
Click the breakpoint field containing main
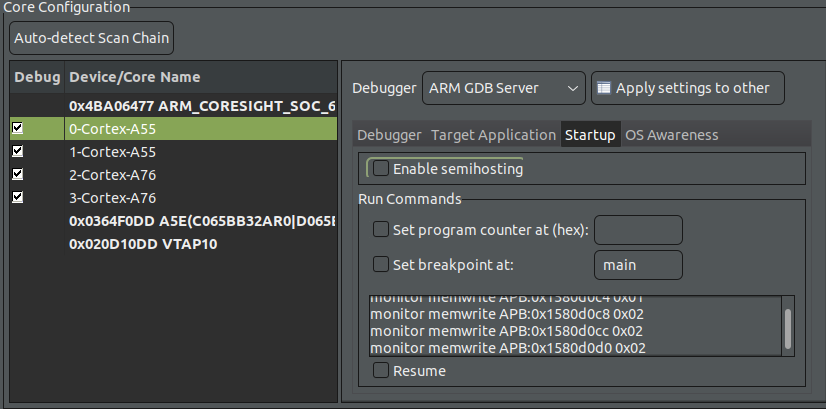(638, 265)
